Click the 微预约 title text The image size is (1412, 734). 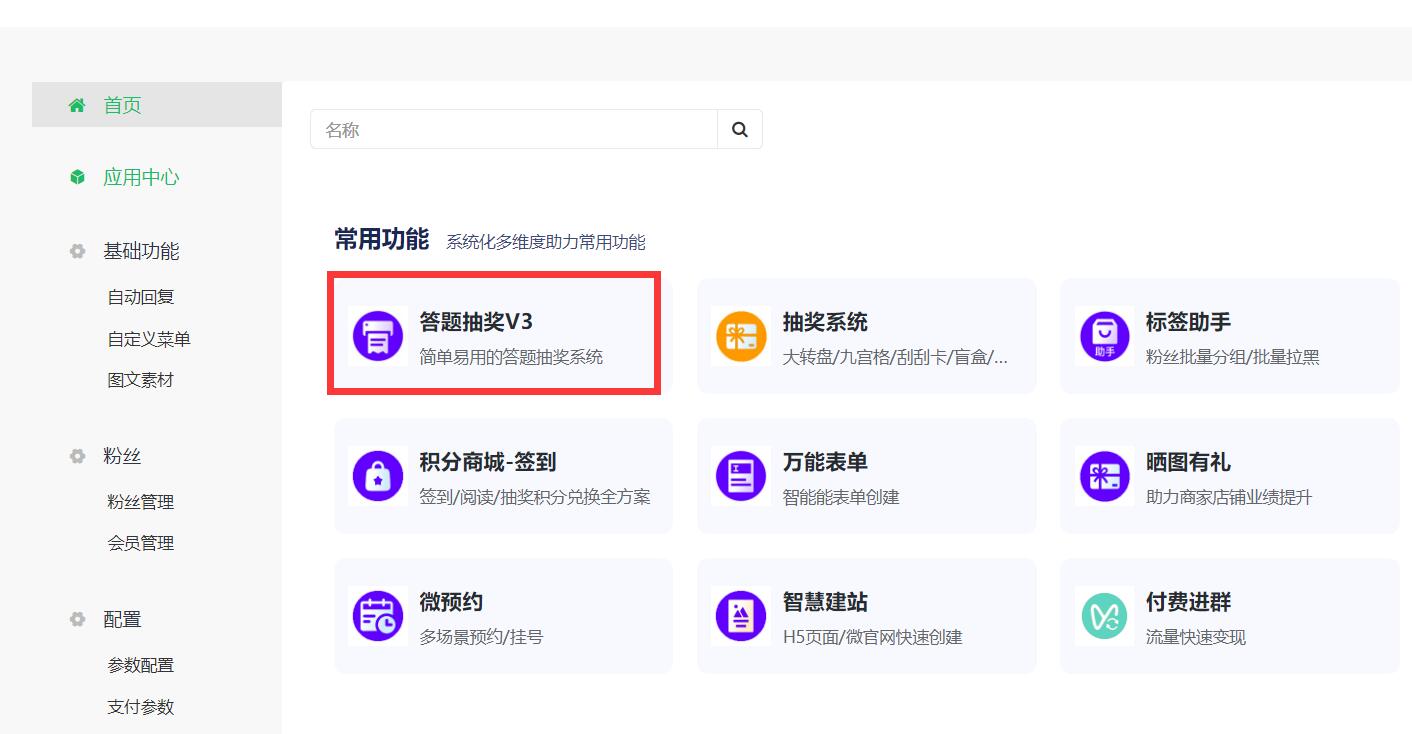click(451, 602)
